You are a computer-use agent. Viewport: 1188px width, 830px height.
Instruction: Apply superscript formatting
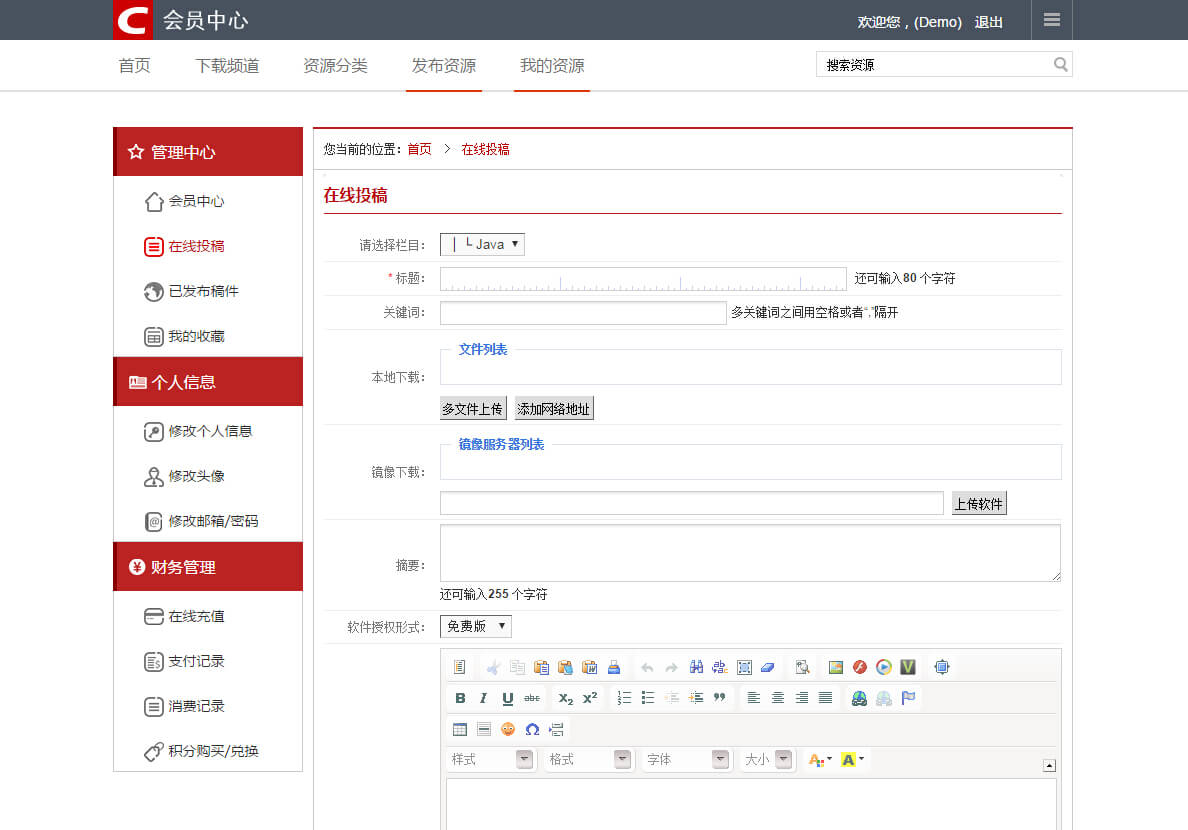coord(590,698)
